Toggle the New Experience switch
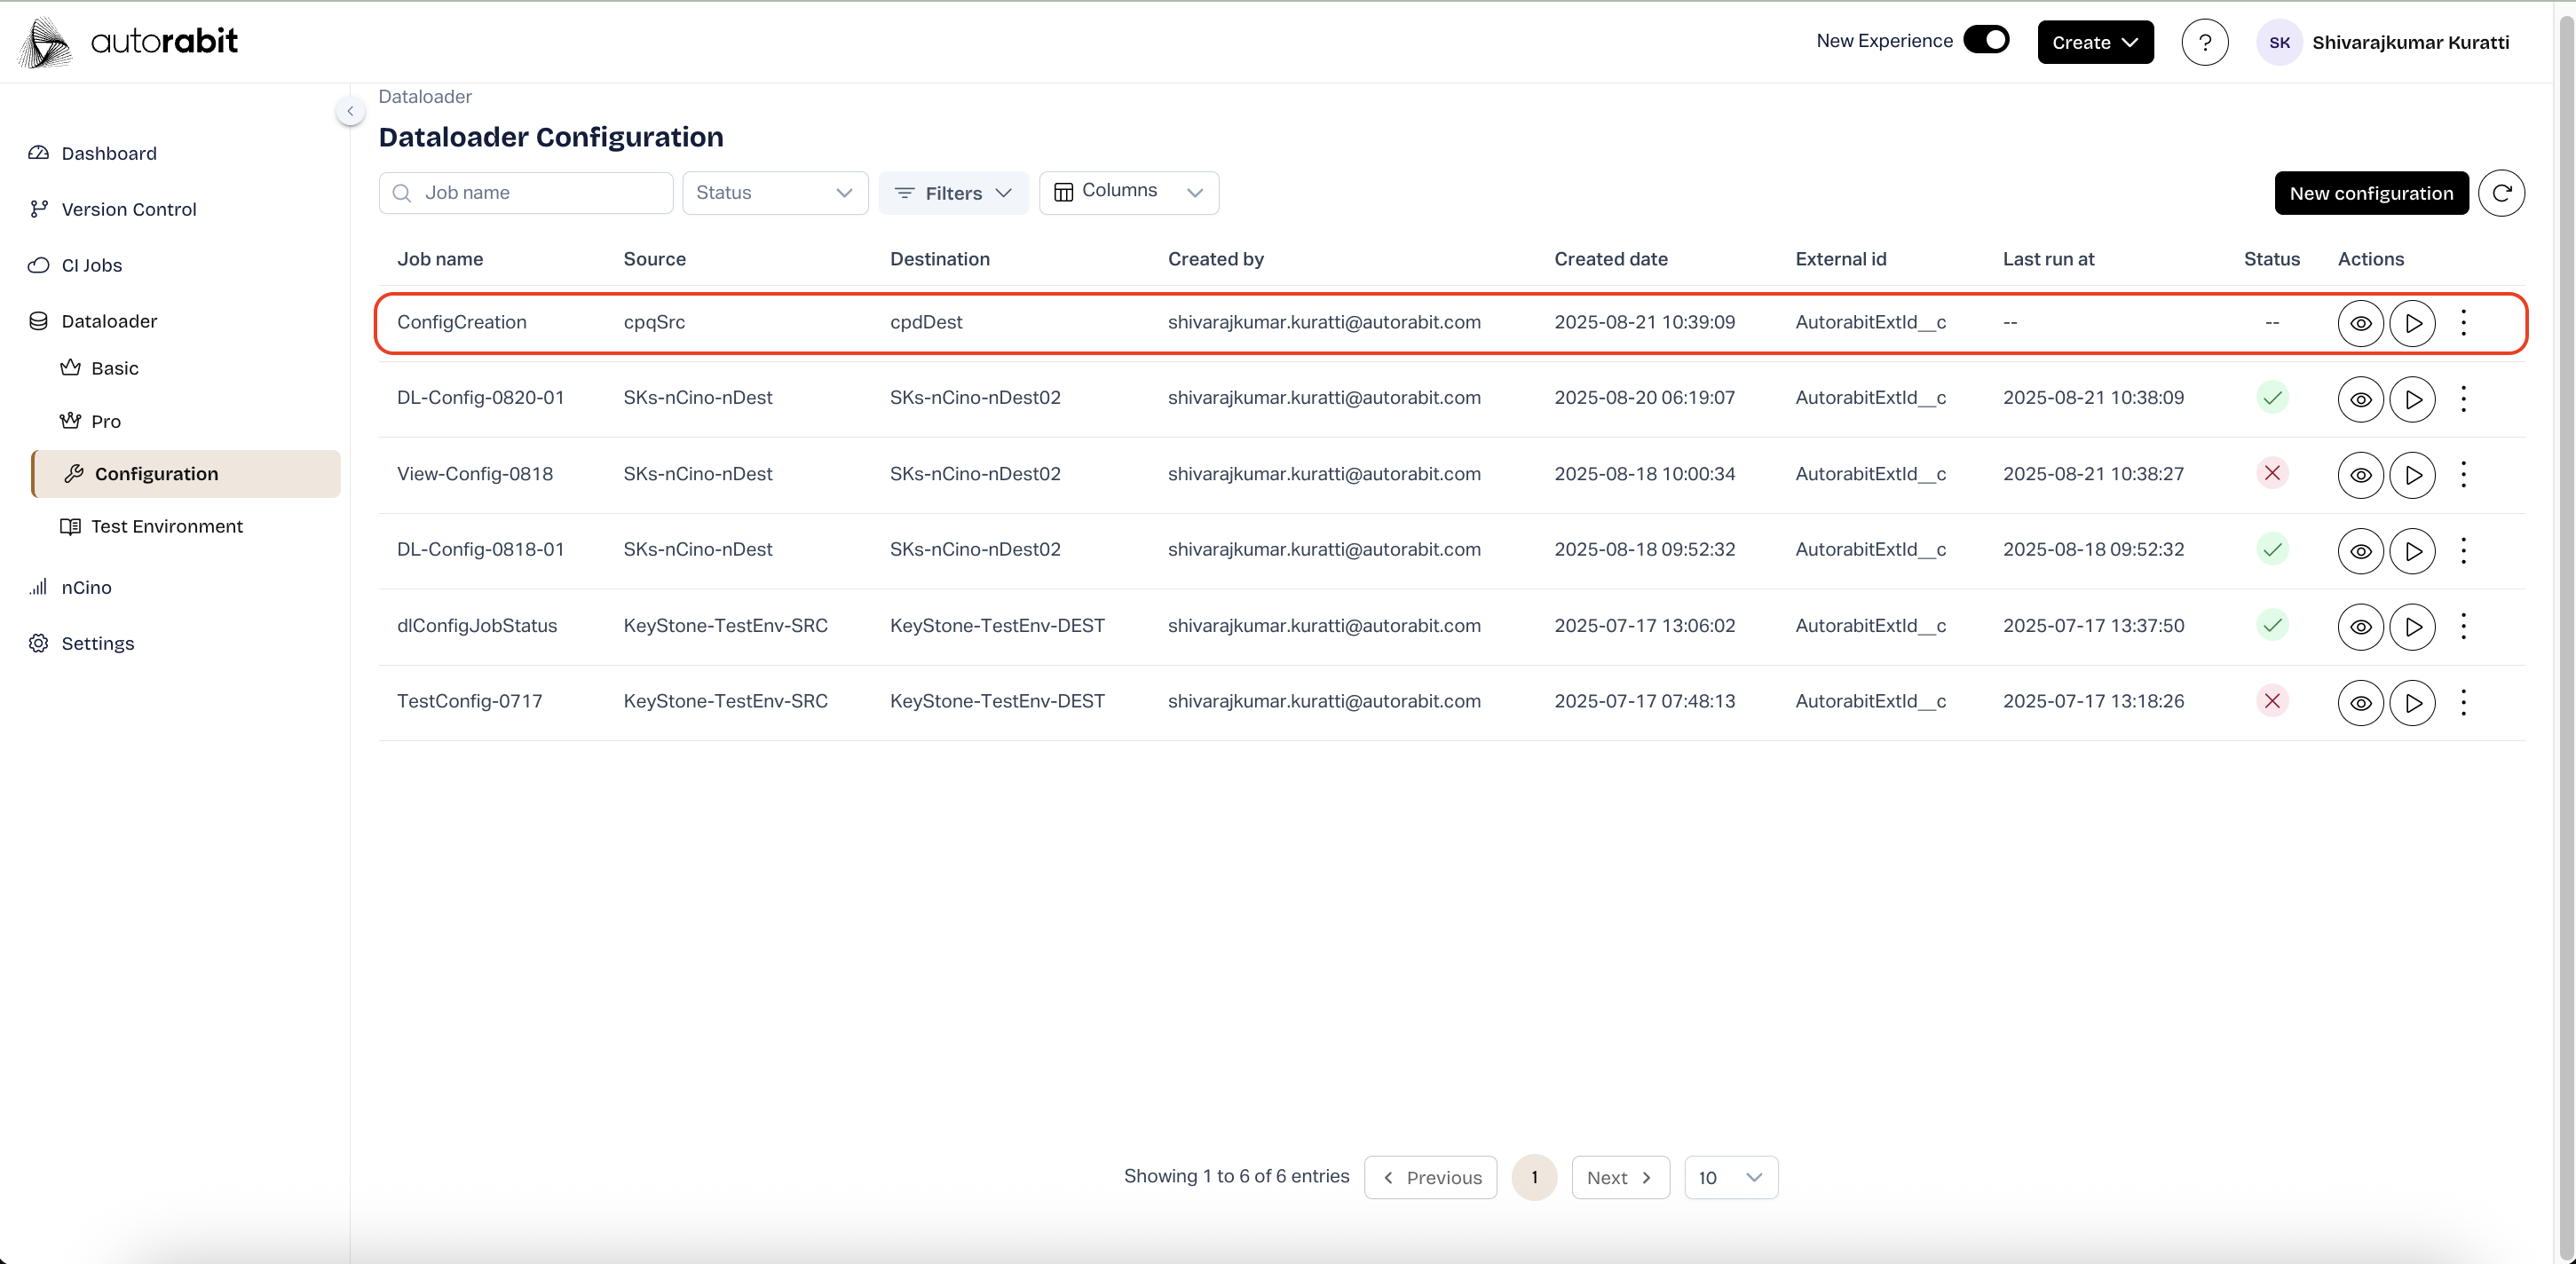The width and height of the screenshot is (2576, 1264). (x=1986, y=40)
